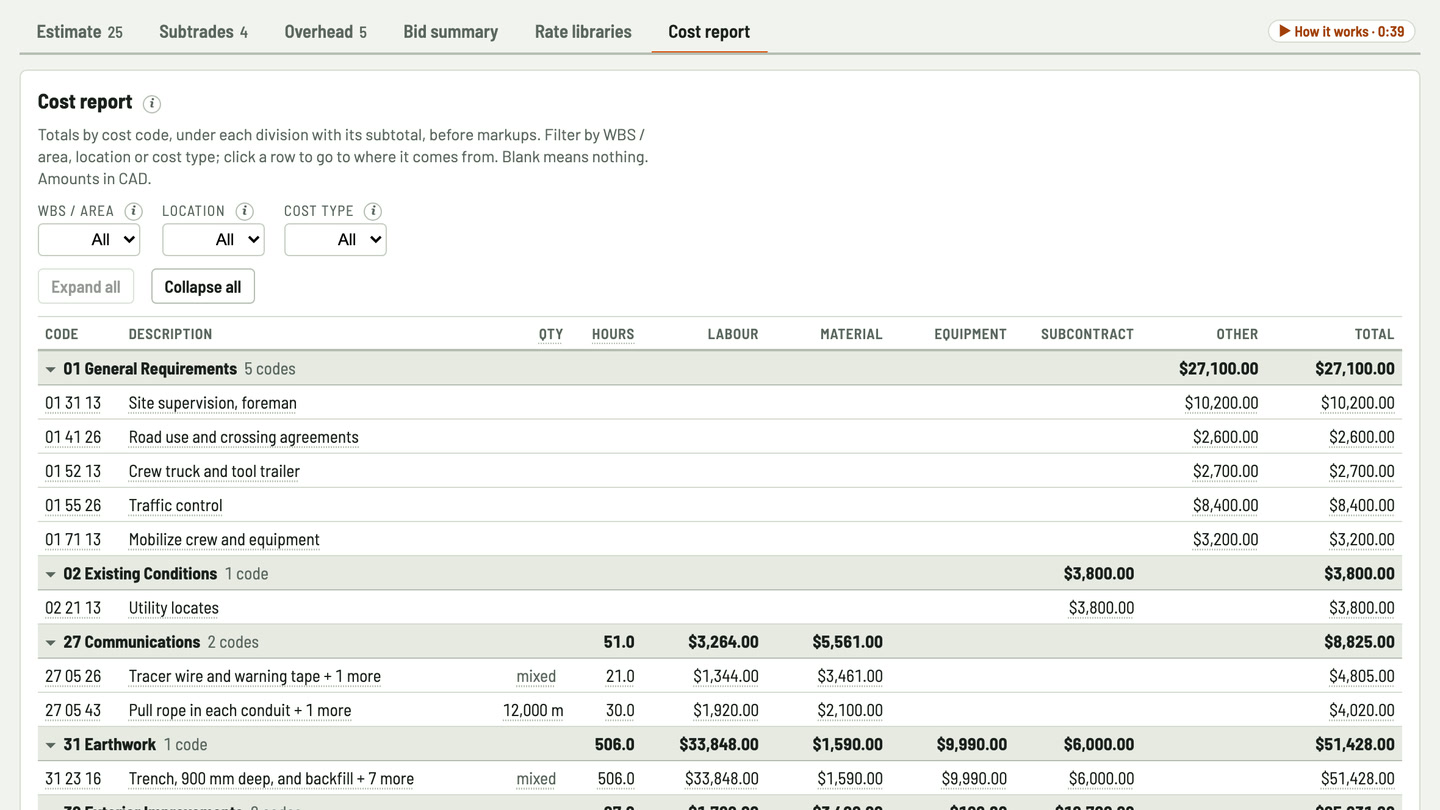Select the Cost report tab
This screenshot has width=1440, height=810.
(709, 31)
